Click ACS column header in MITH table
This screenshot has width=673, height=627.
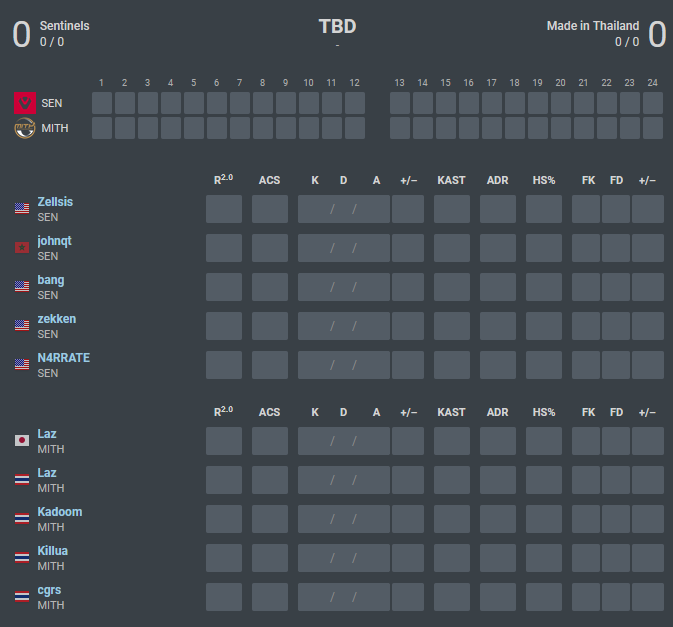tap(269, 412)
